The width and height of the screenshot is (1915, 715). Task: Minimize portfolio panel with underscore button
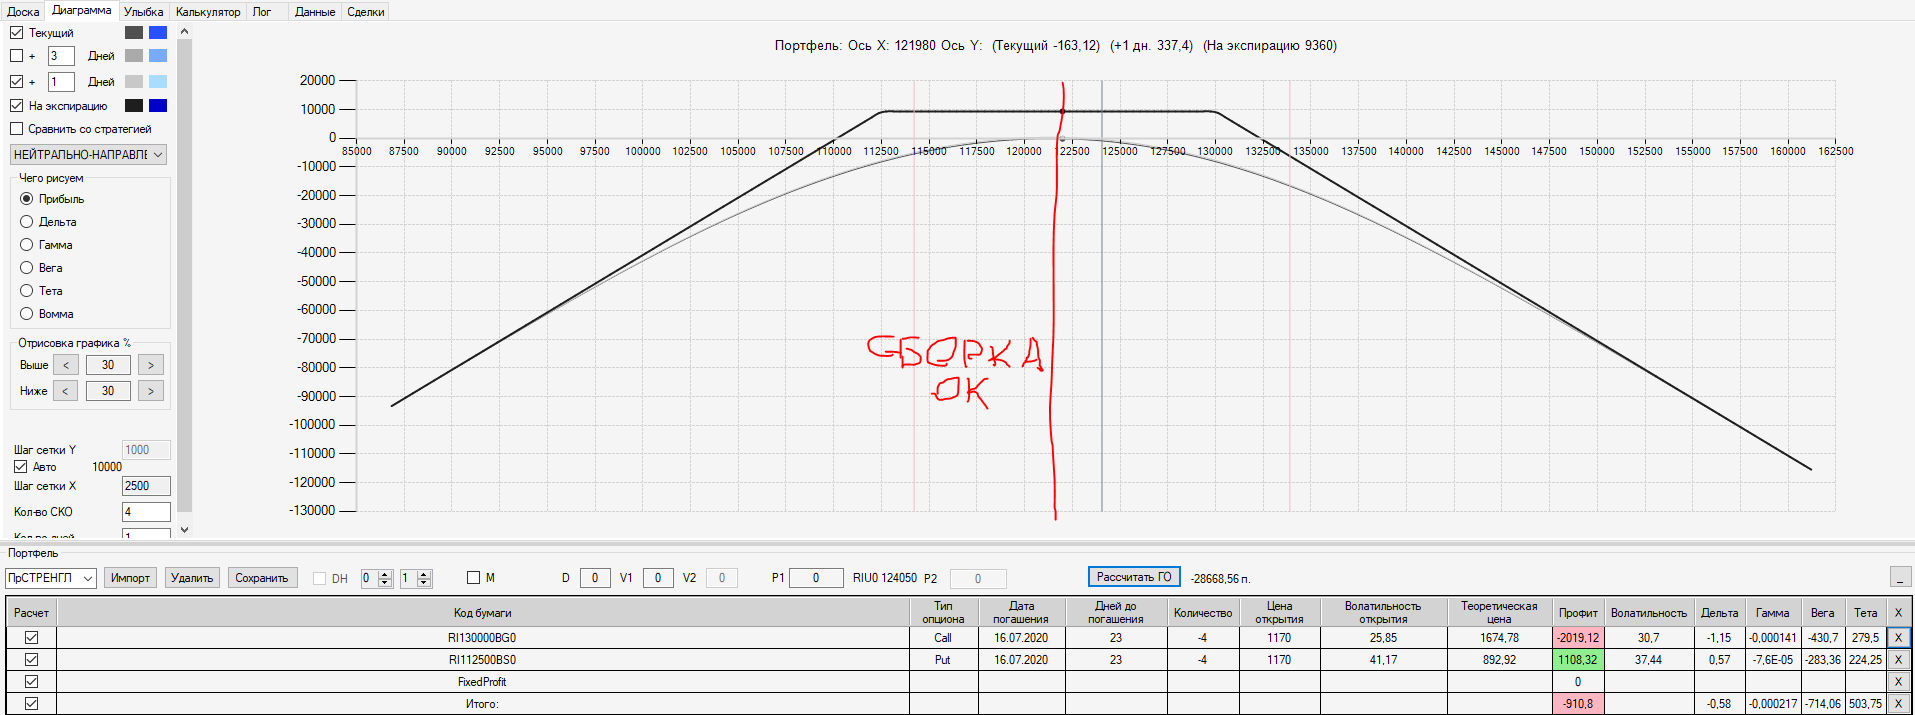pos(1900,577)
